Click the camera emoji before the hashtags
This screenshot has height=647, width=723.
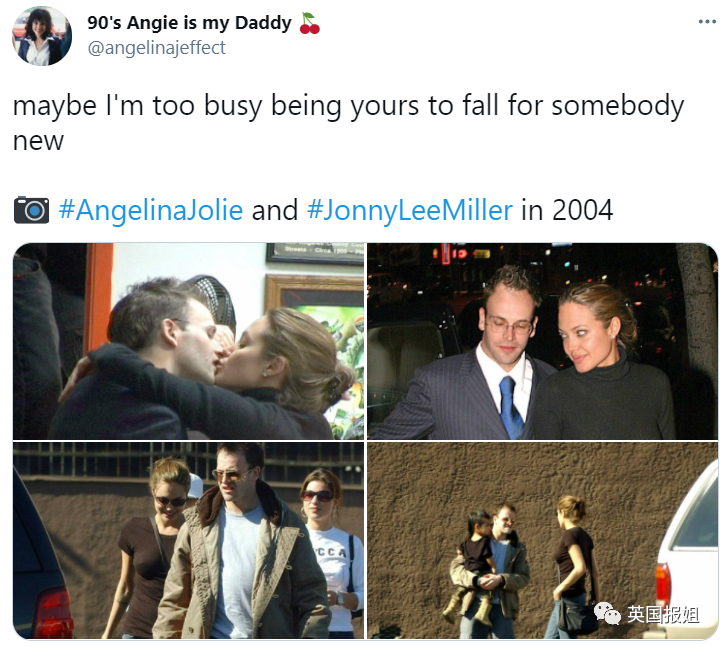tap(31, 210)
